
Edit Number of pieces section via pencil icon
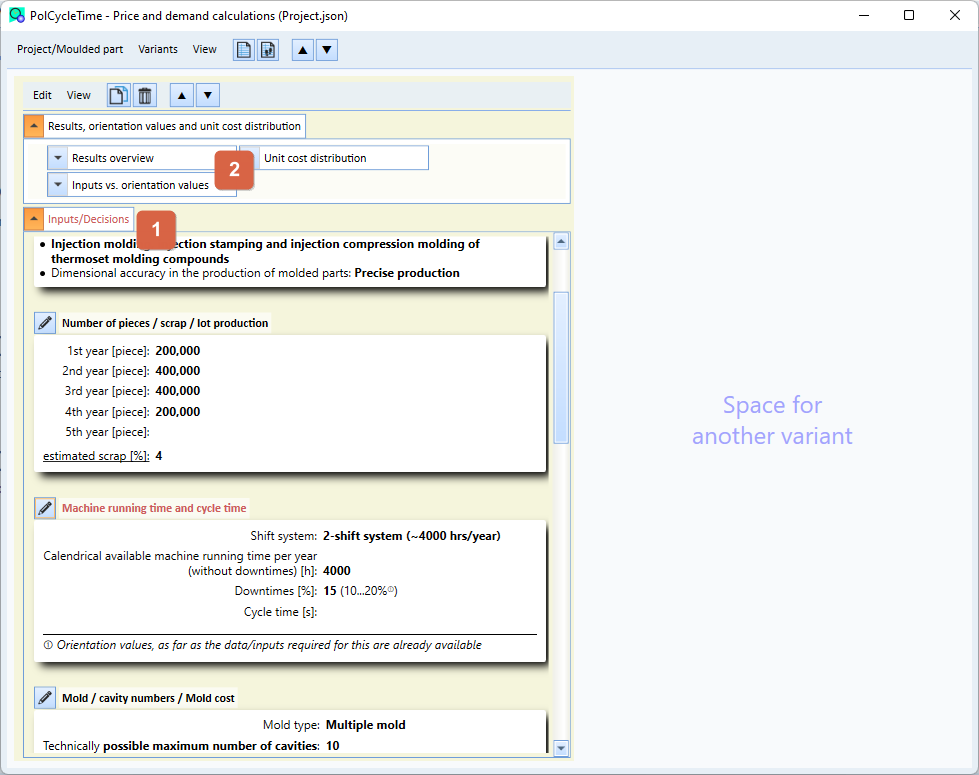pyautogui.click(x=45, y=323)
